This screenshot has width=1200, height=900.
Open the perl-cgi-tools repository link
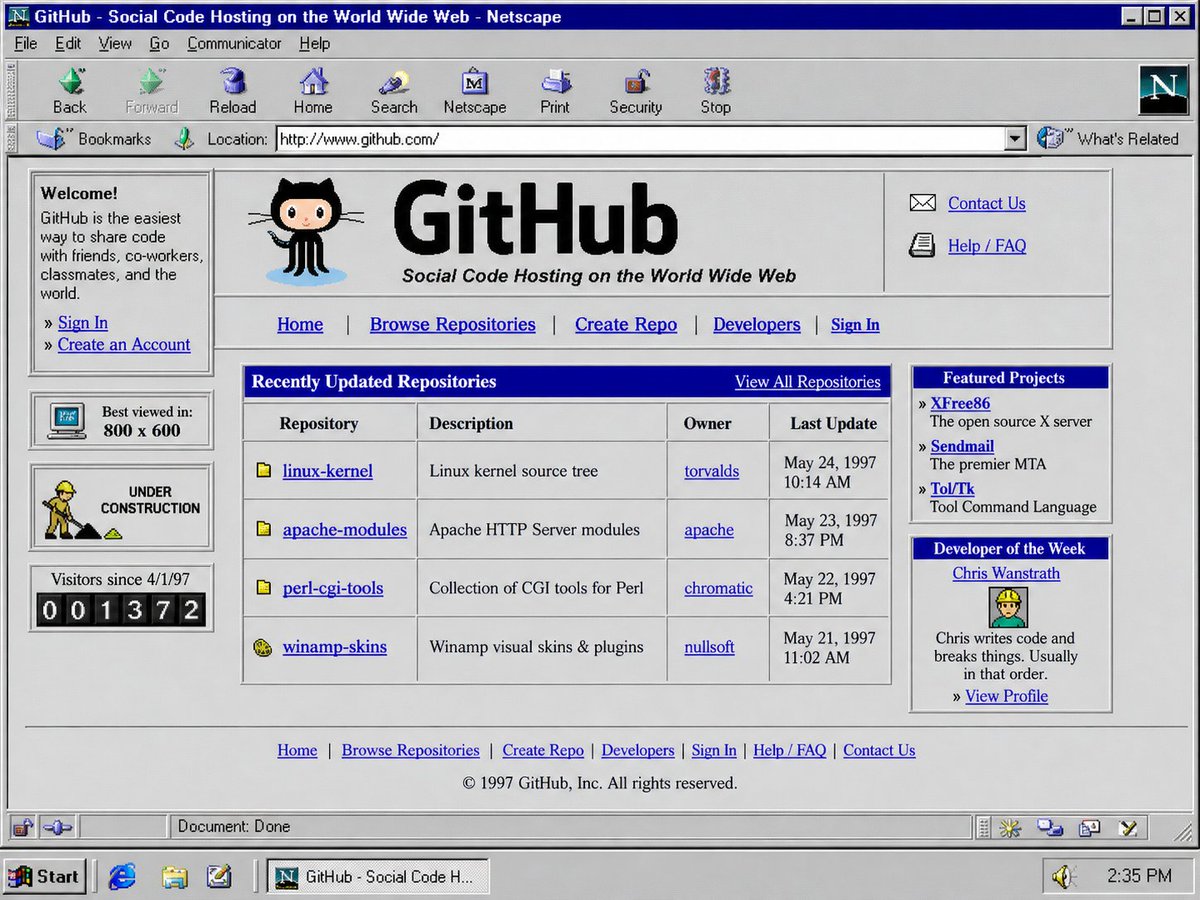pos(333,588)
